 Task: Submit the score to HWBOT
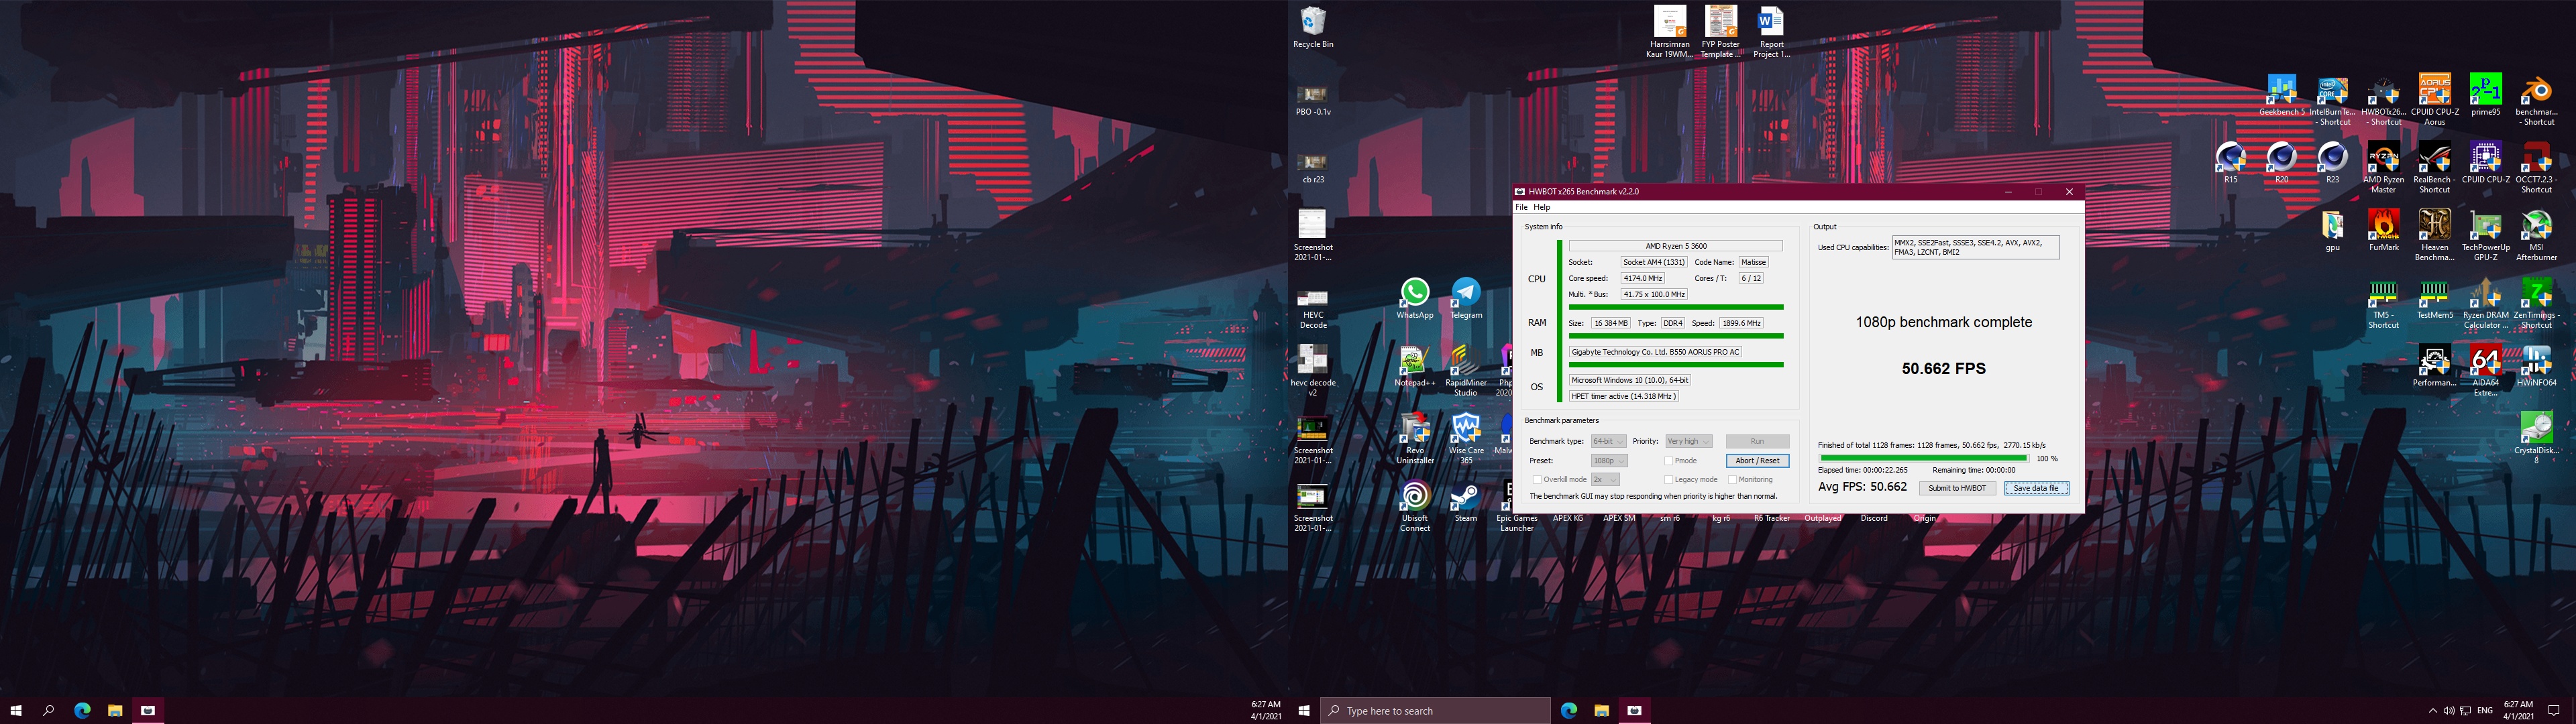pyautogui.click(x=1957, y=488)
